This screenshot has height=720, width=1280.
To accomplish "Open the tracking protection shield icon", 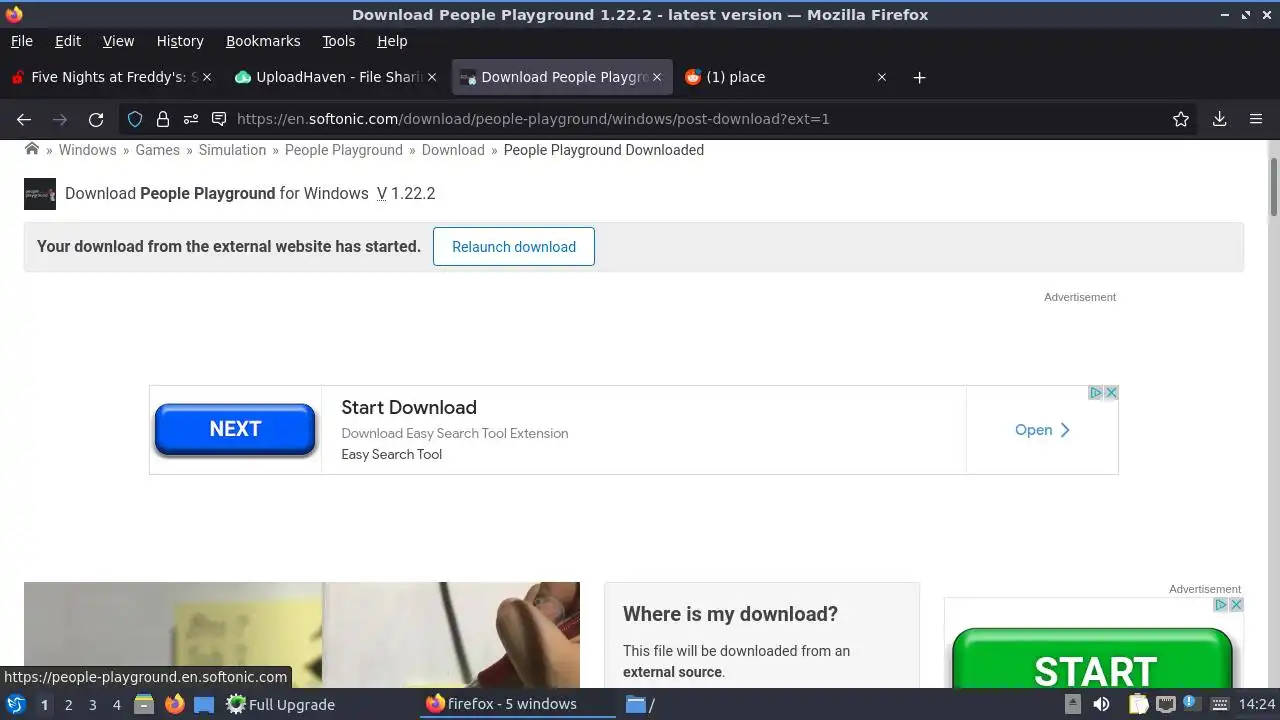I will 135,119.
